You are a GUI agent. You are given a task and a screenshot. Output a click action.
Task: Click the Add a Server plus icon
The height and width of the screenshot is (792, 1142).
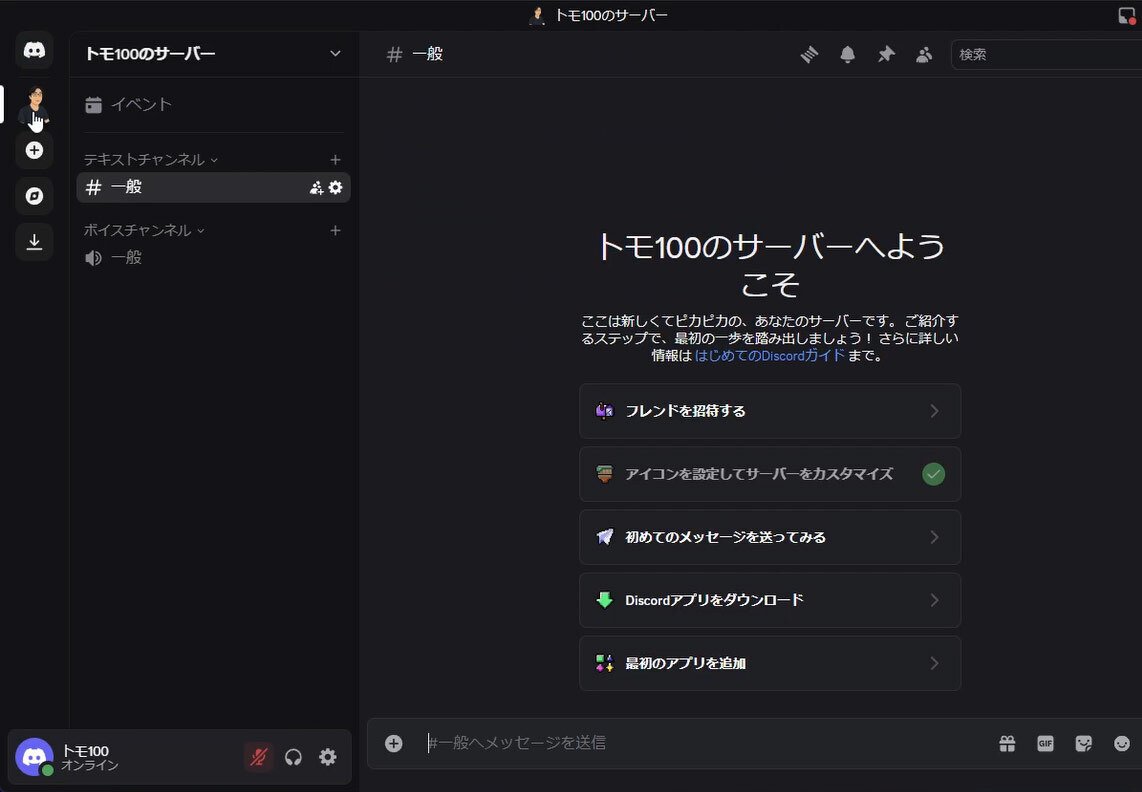coord(34,150)
